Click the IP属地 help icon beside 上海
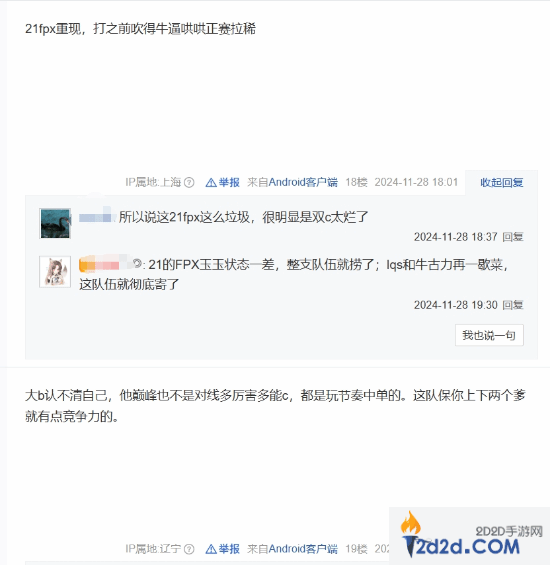This screenshot has width=550, height=565. 189,183
